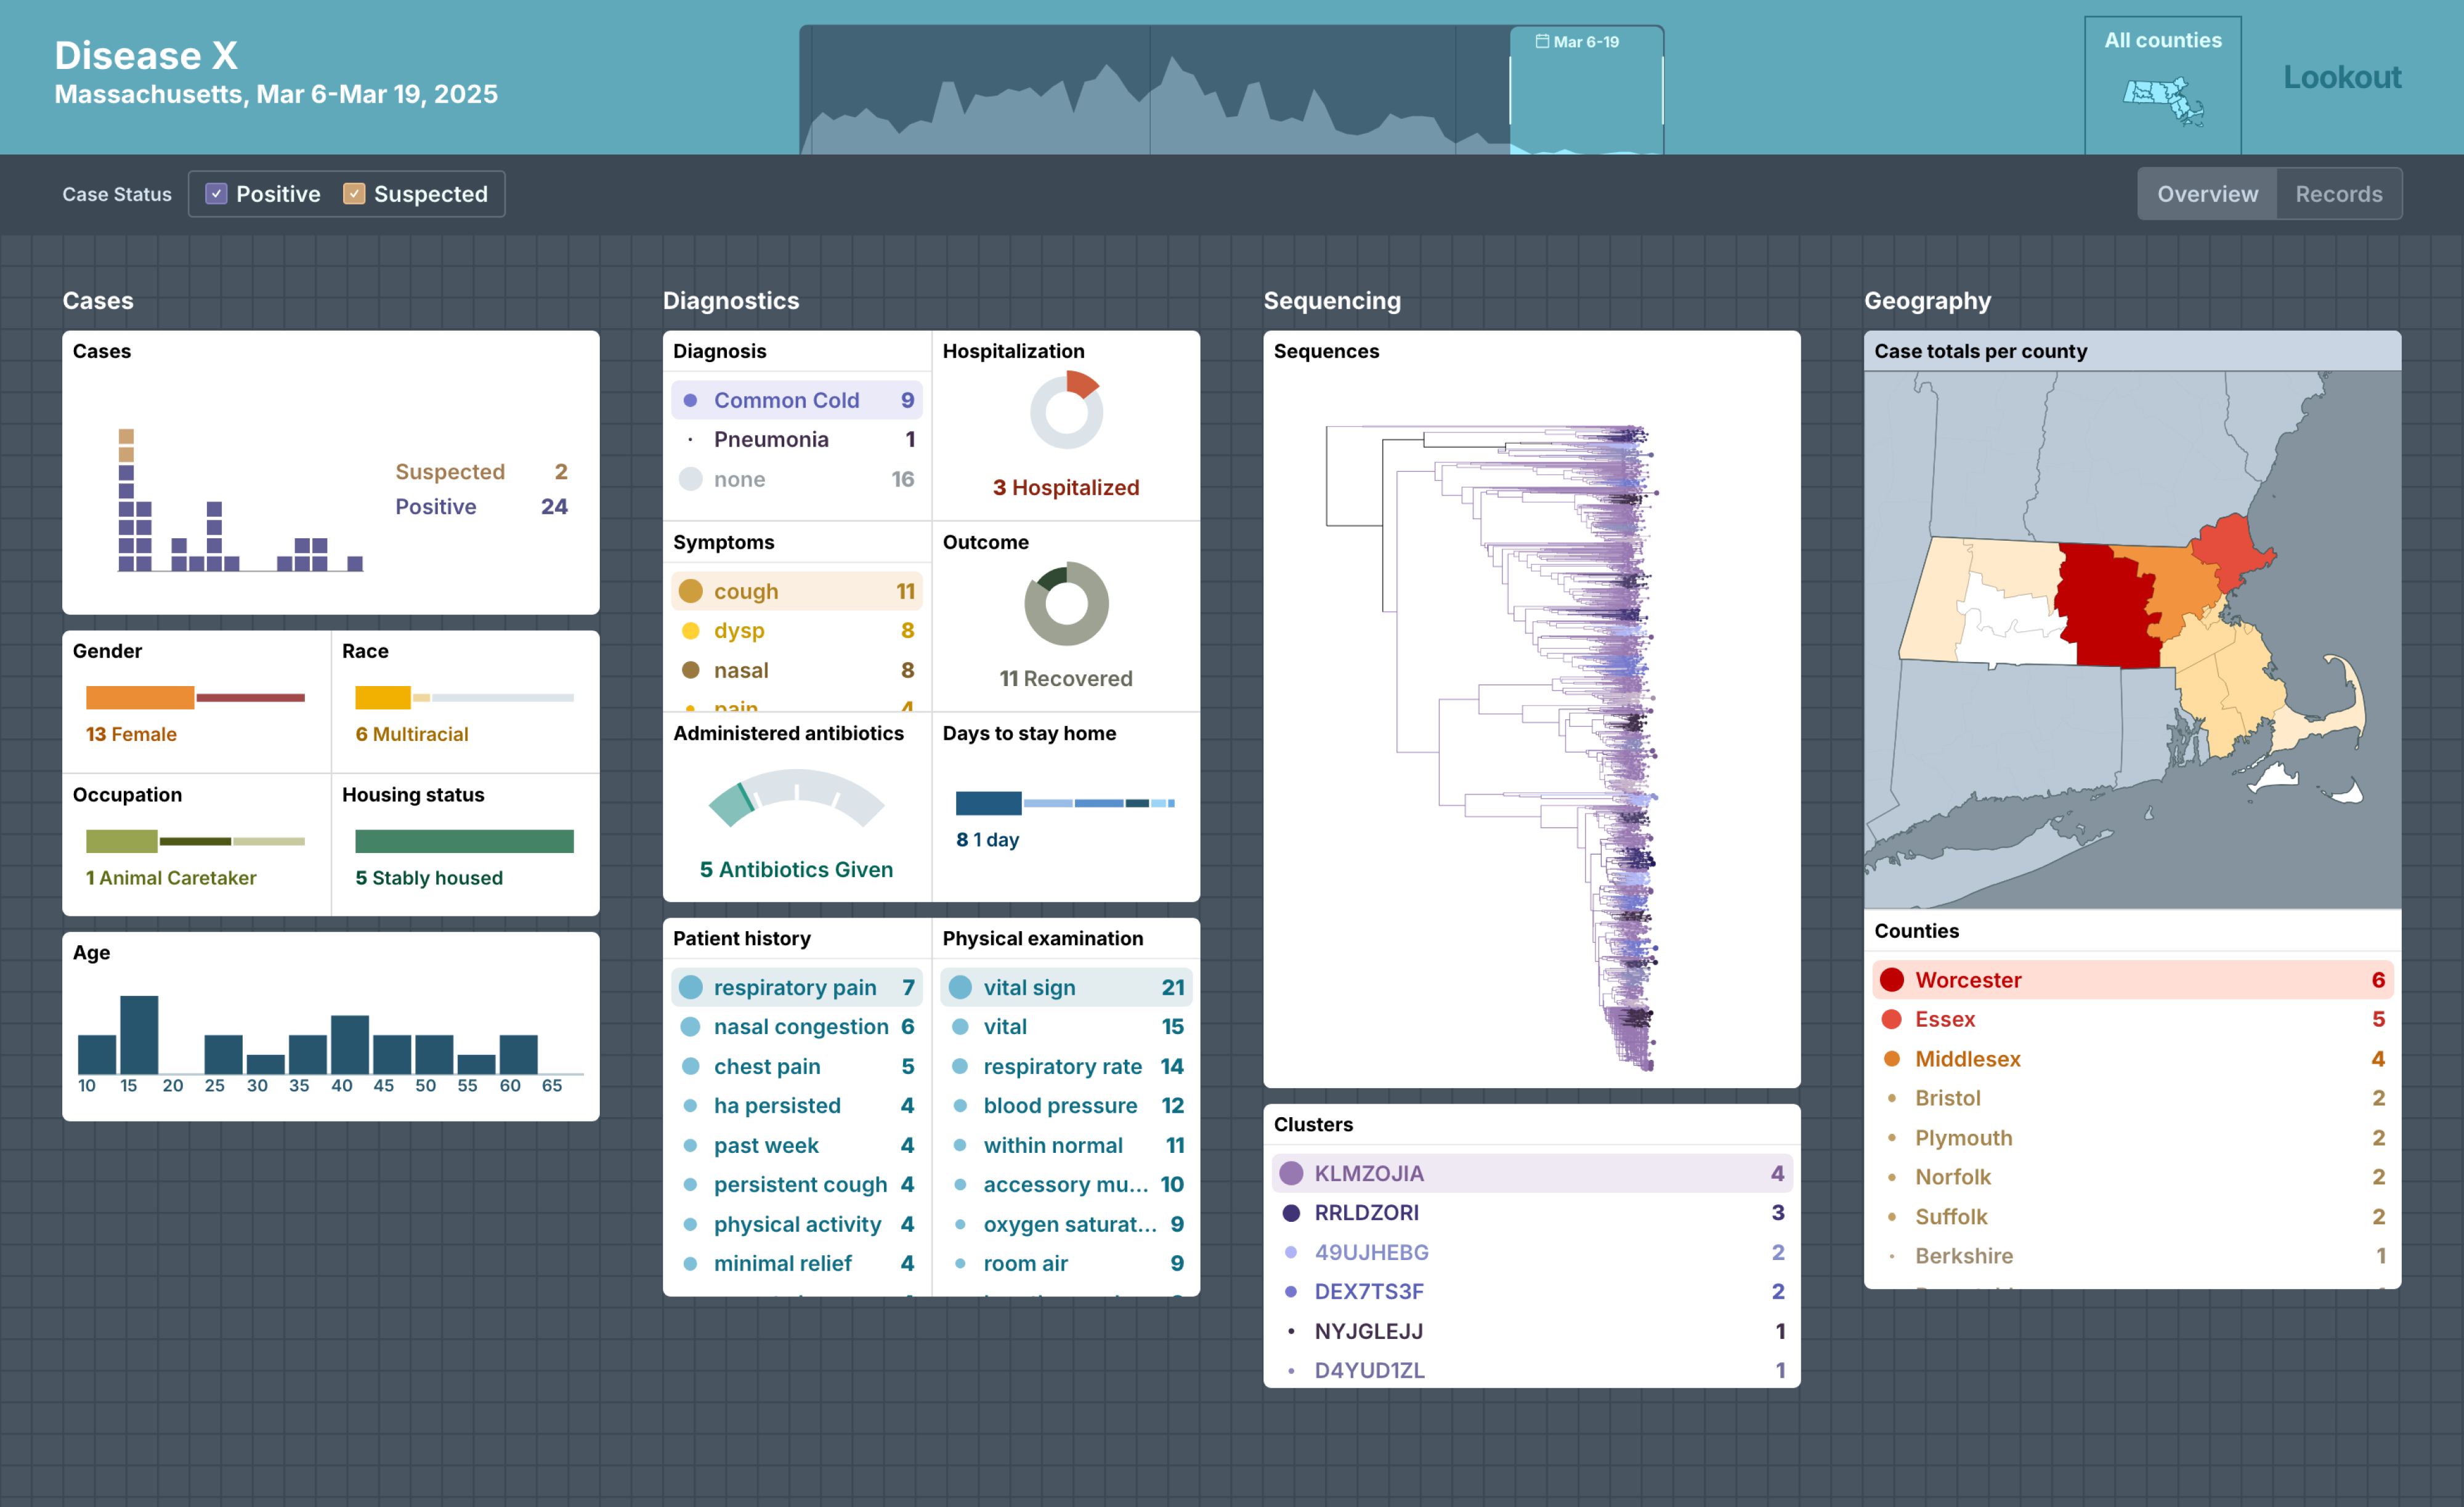Select Plymouth in the Counties list

2132,1138
